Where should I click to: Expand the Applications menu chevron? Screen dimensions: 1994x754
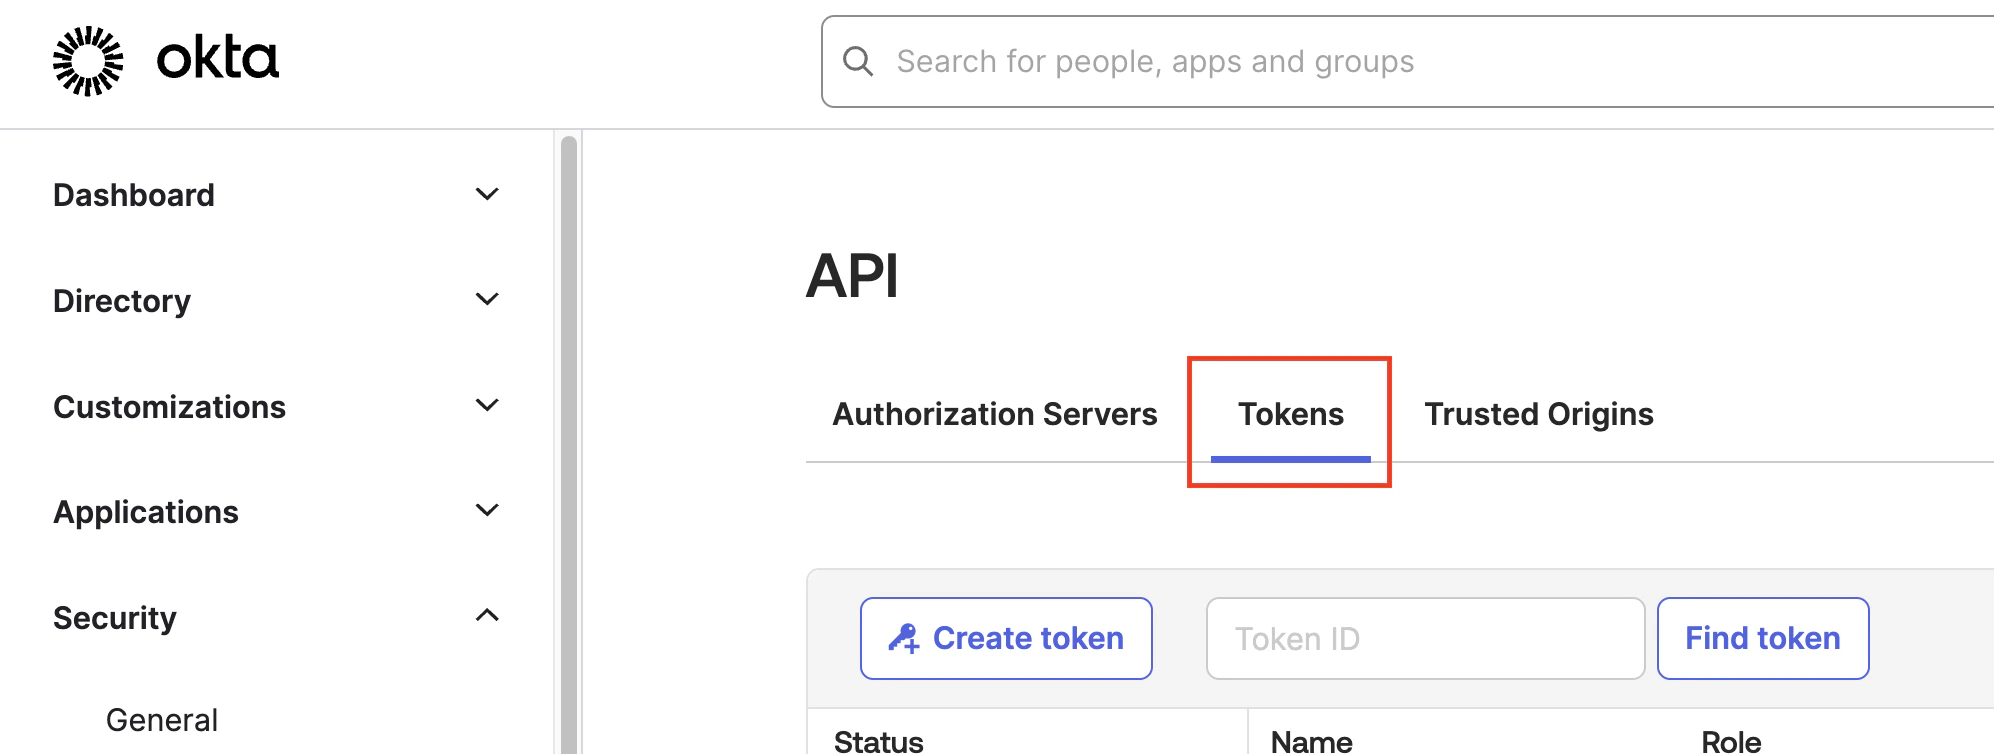487,510
